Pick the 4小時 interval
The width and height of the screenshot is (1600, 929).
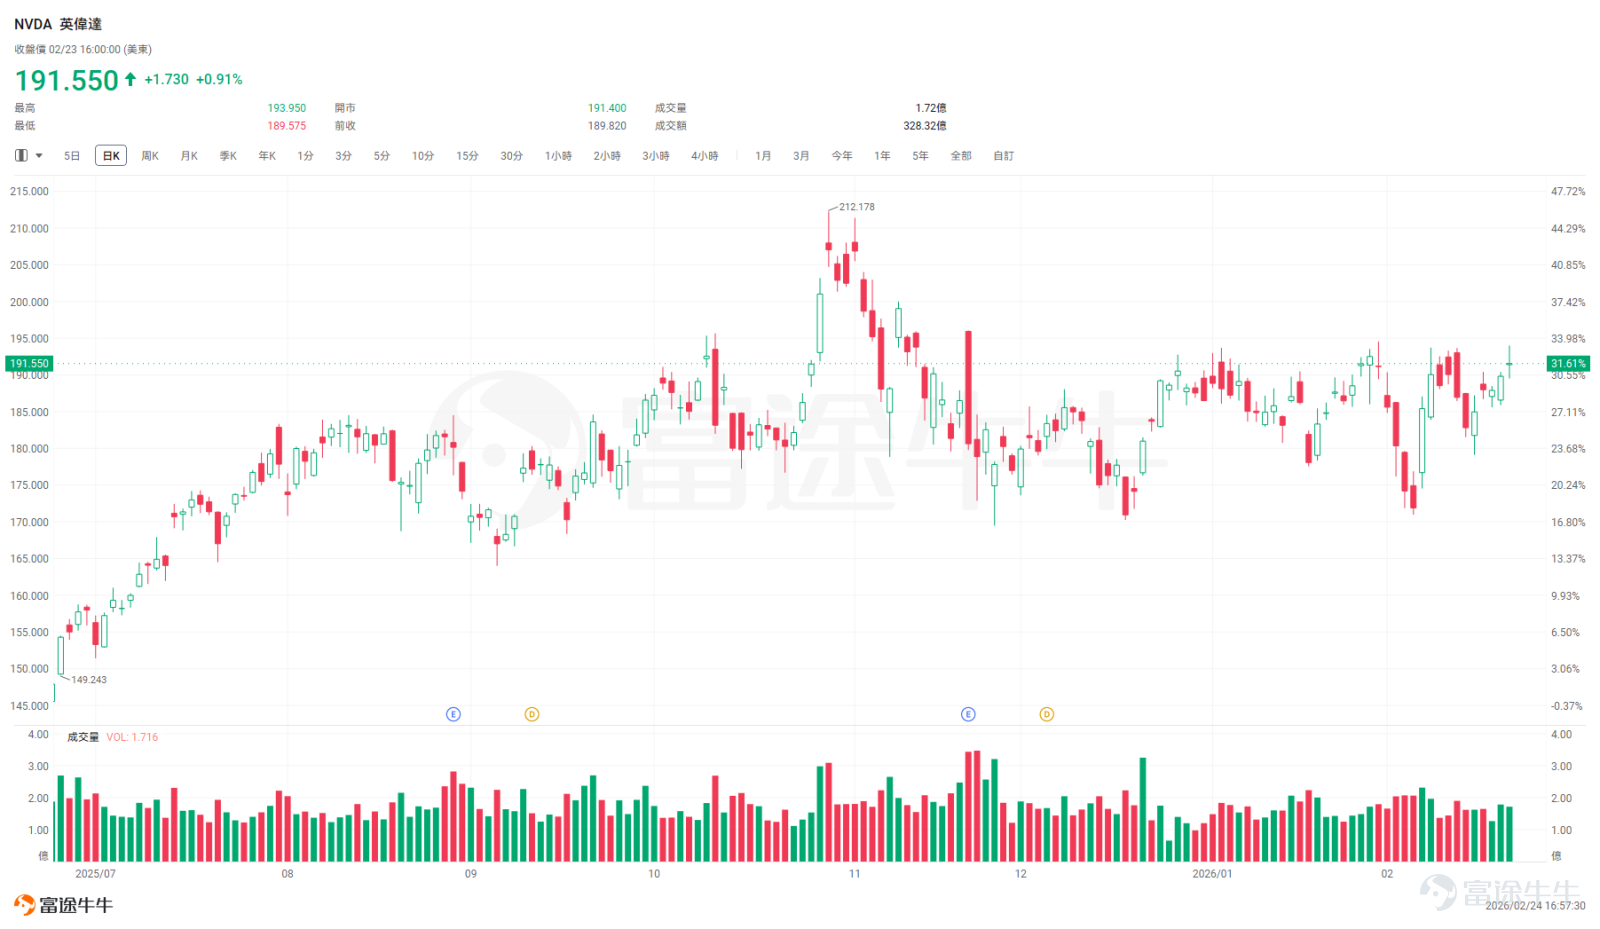[x=705, y=156]
